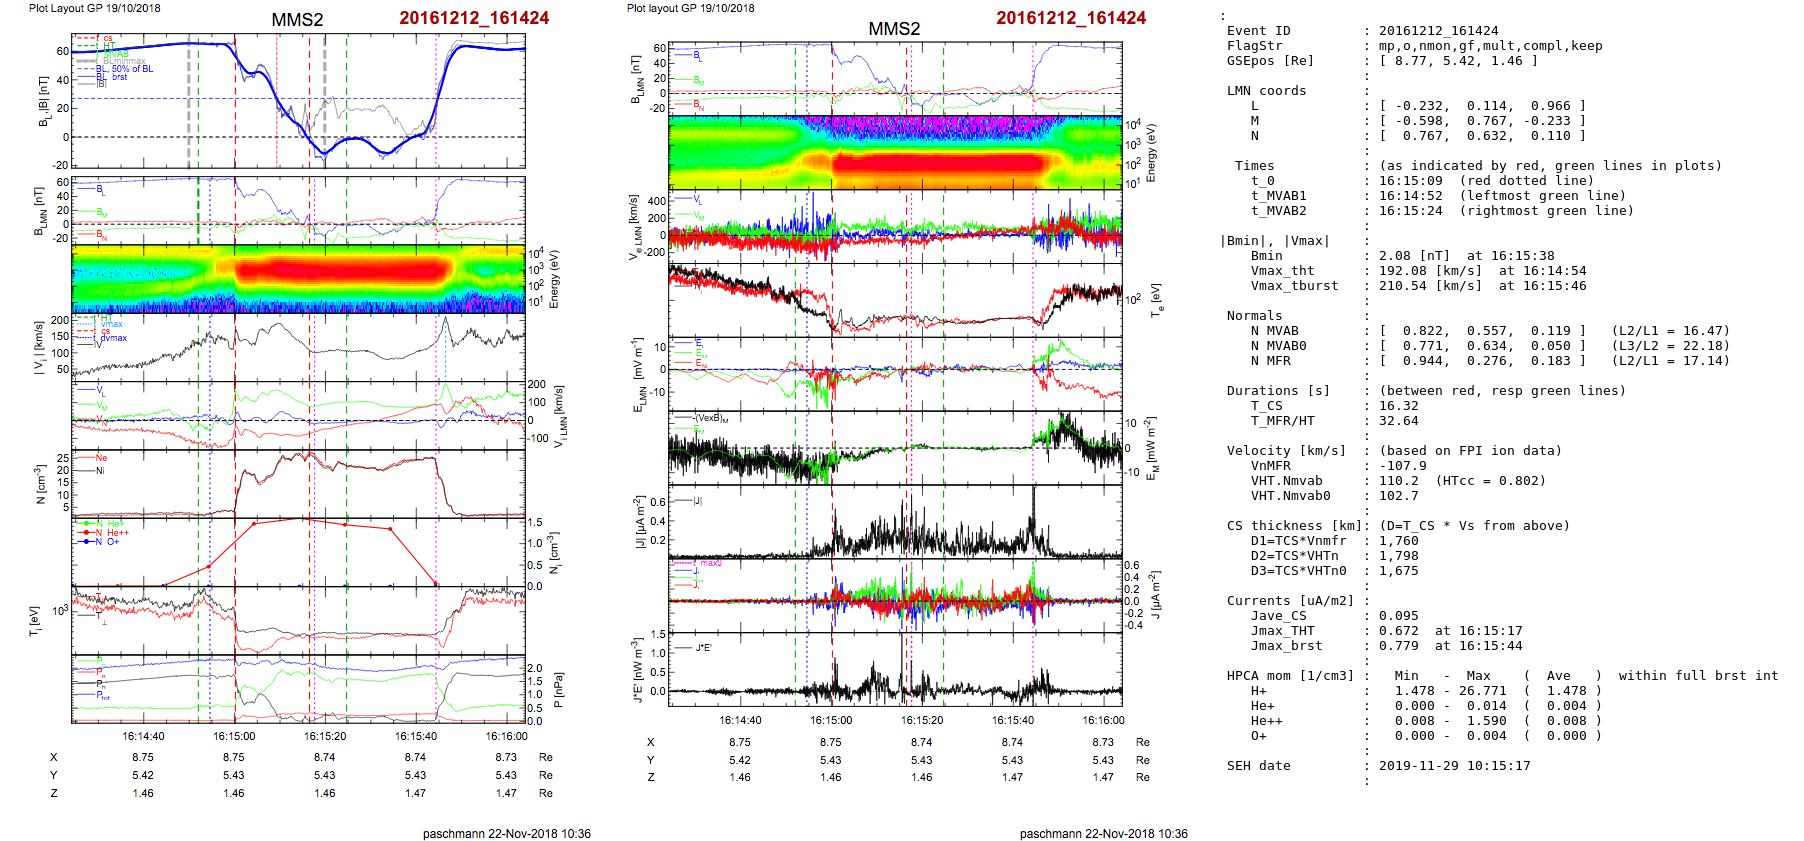Click the GSEpos [Re] coordinate values

point(1458,61)
